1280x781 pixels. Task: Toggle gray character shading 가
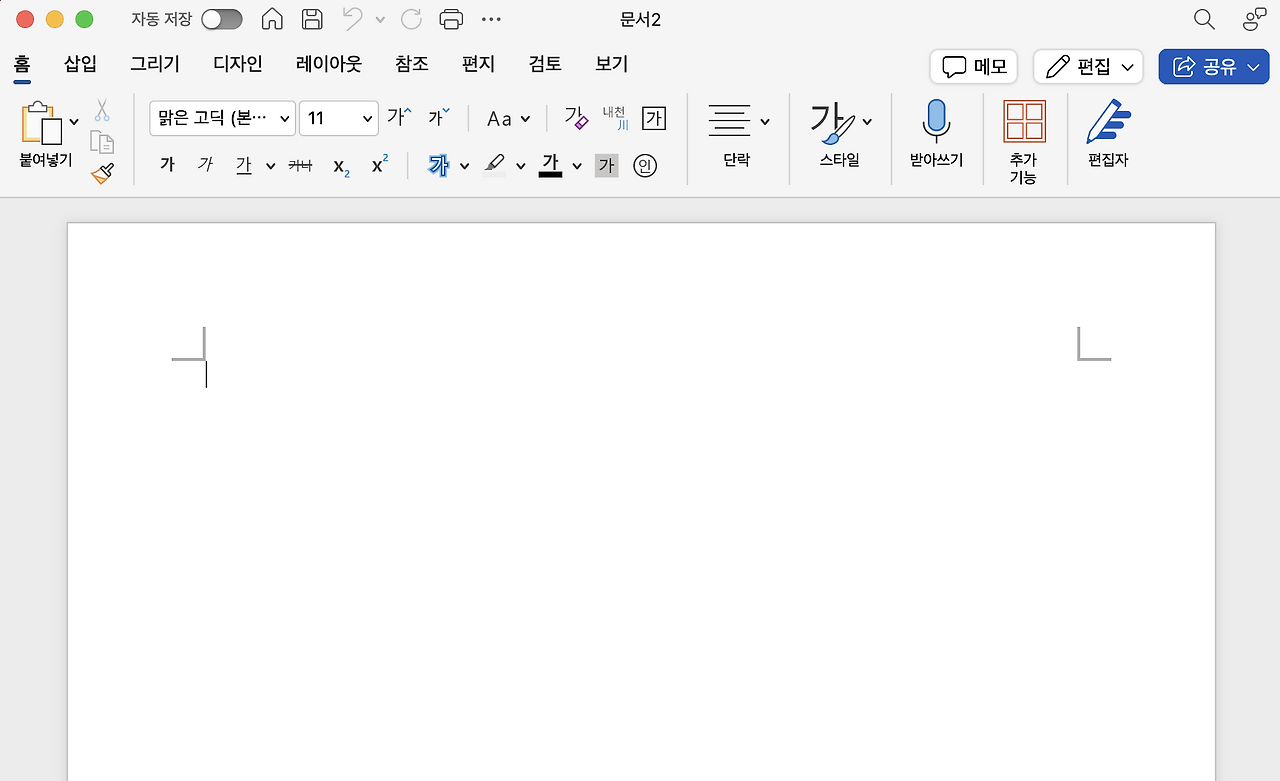click(x=606, y=165)
